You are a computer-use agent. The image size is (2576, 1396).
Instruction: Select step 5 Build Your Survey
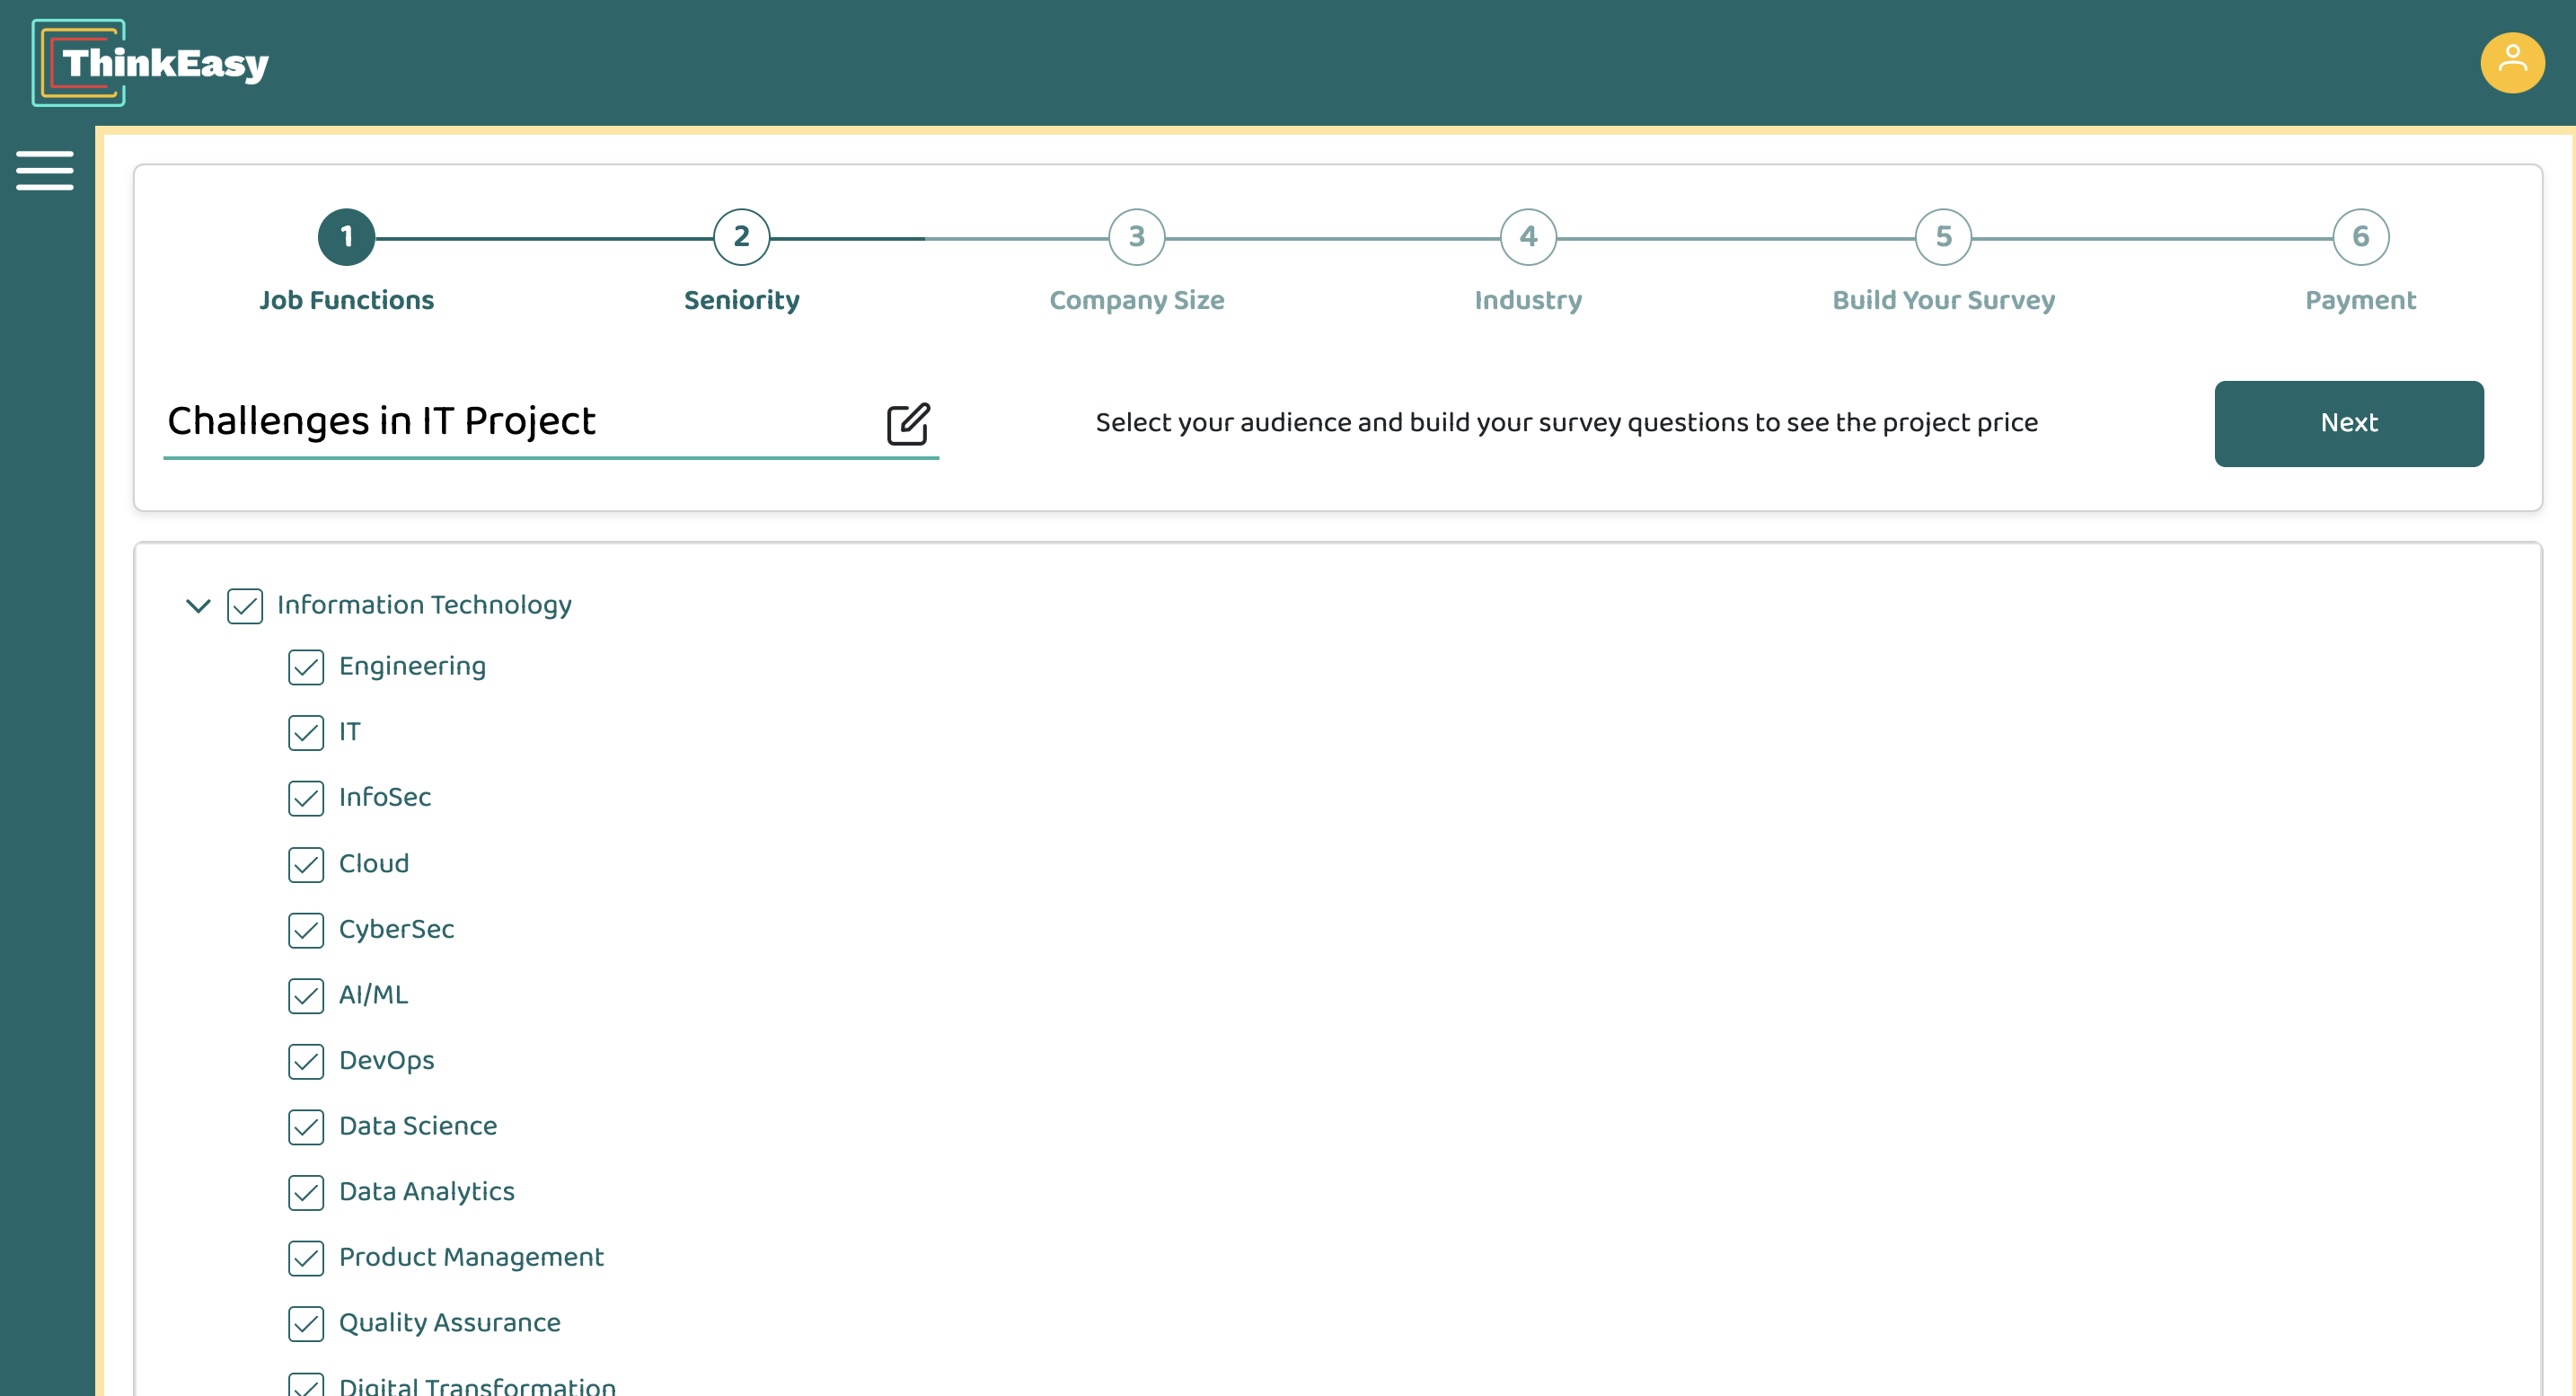click(x=1942, y=237)
